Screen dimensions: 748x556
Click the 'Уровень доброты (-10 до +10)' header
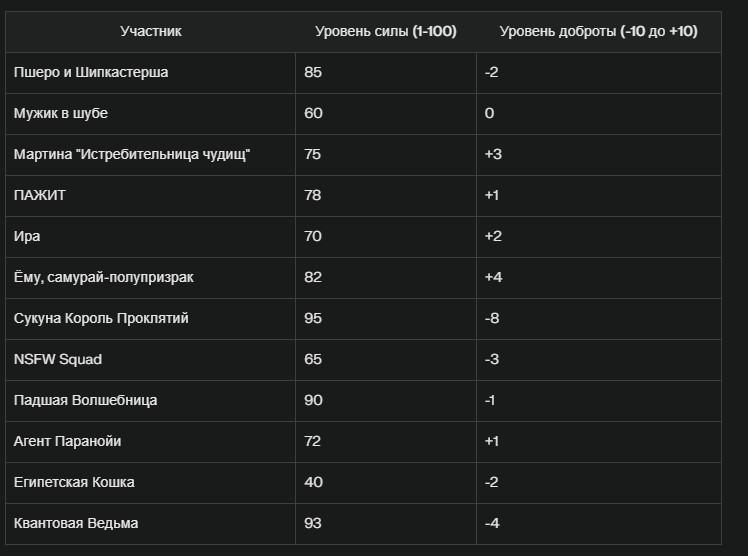coord(599,31)
